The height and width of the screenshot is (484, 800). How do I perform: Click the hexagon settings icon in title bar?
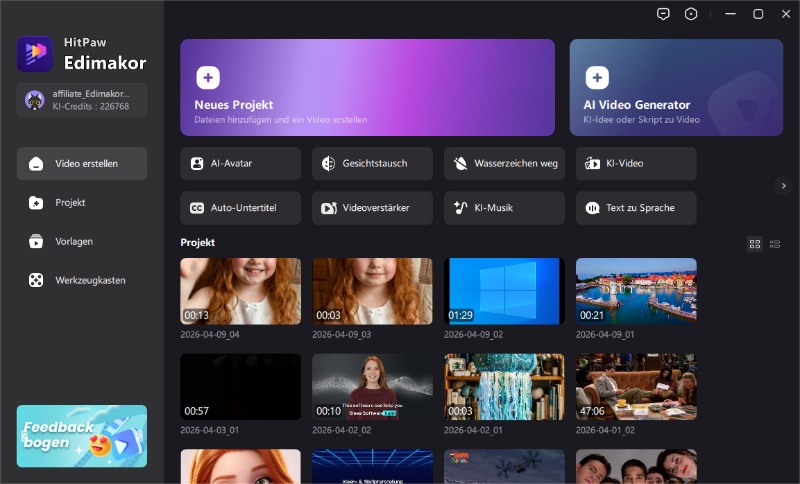click(691, 14)
